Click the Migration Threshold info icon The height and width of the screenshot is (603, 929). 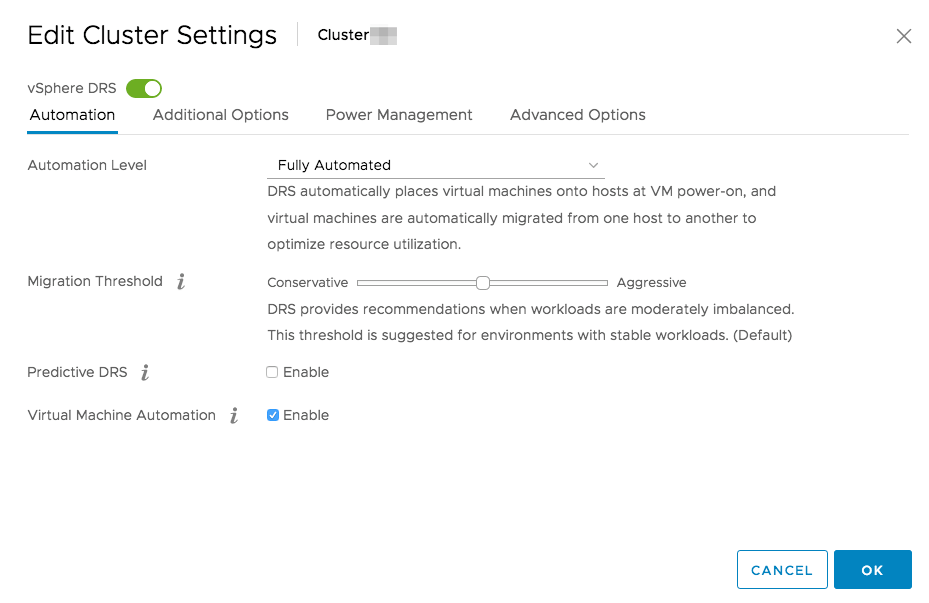tap(181, 282)
